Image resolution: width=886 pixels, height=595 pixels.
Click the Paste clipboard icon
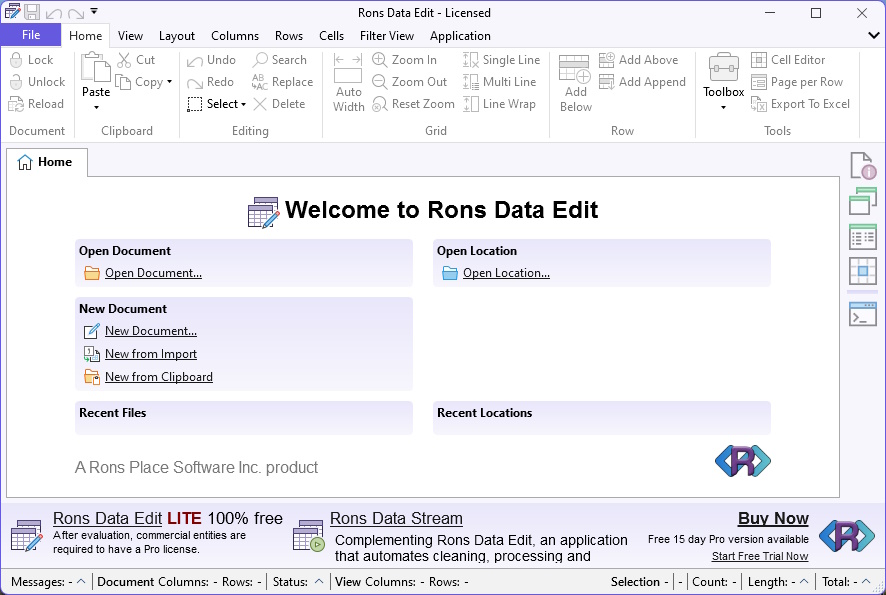95,68
